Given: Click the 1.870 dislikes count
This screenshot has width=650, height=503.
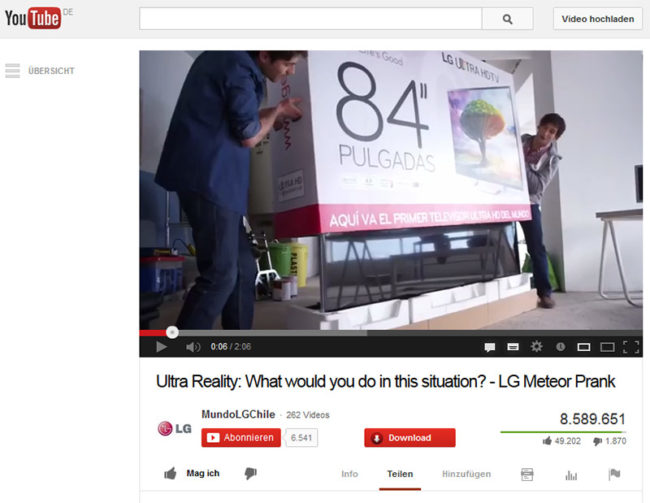Looking at the screenshot, I should [x=616, y=441].
